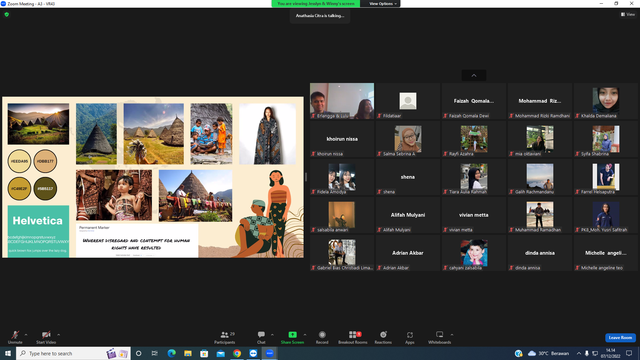The width and height of the screenshot is (640, 360).
Task: Select shena participant tile
Action: click(408, 177)
